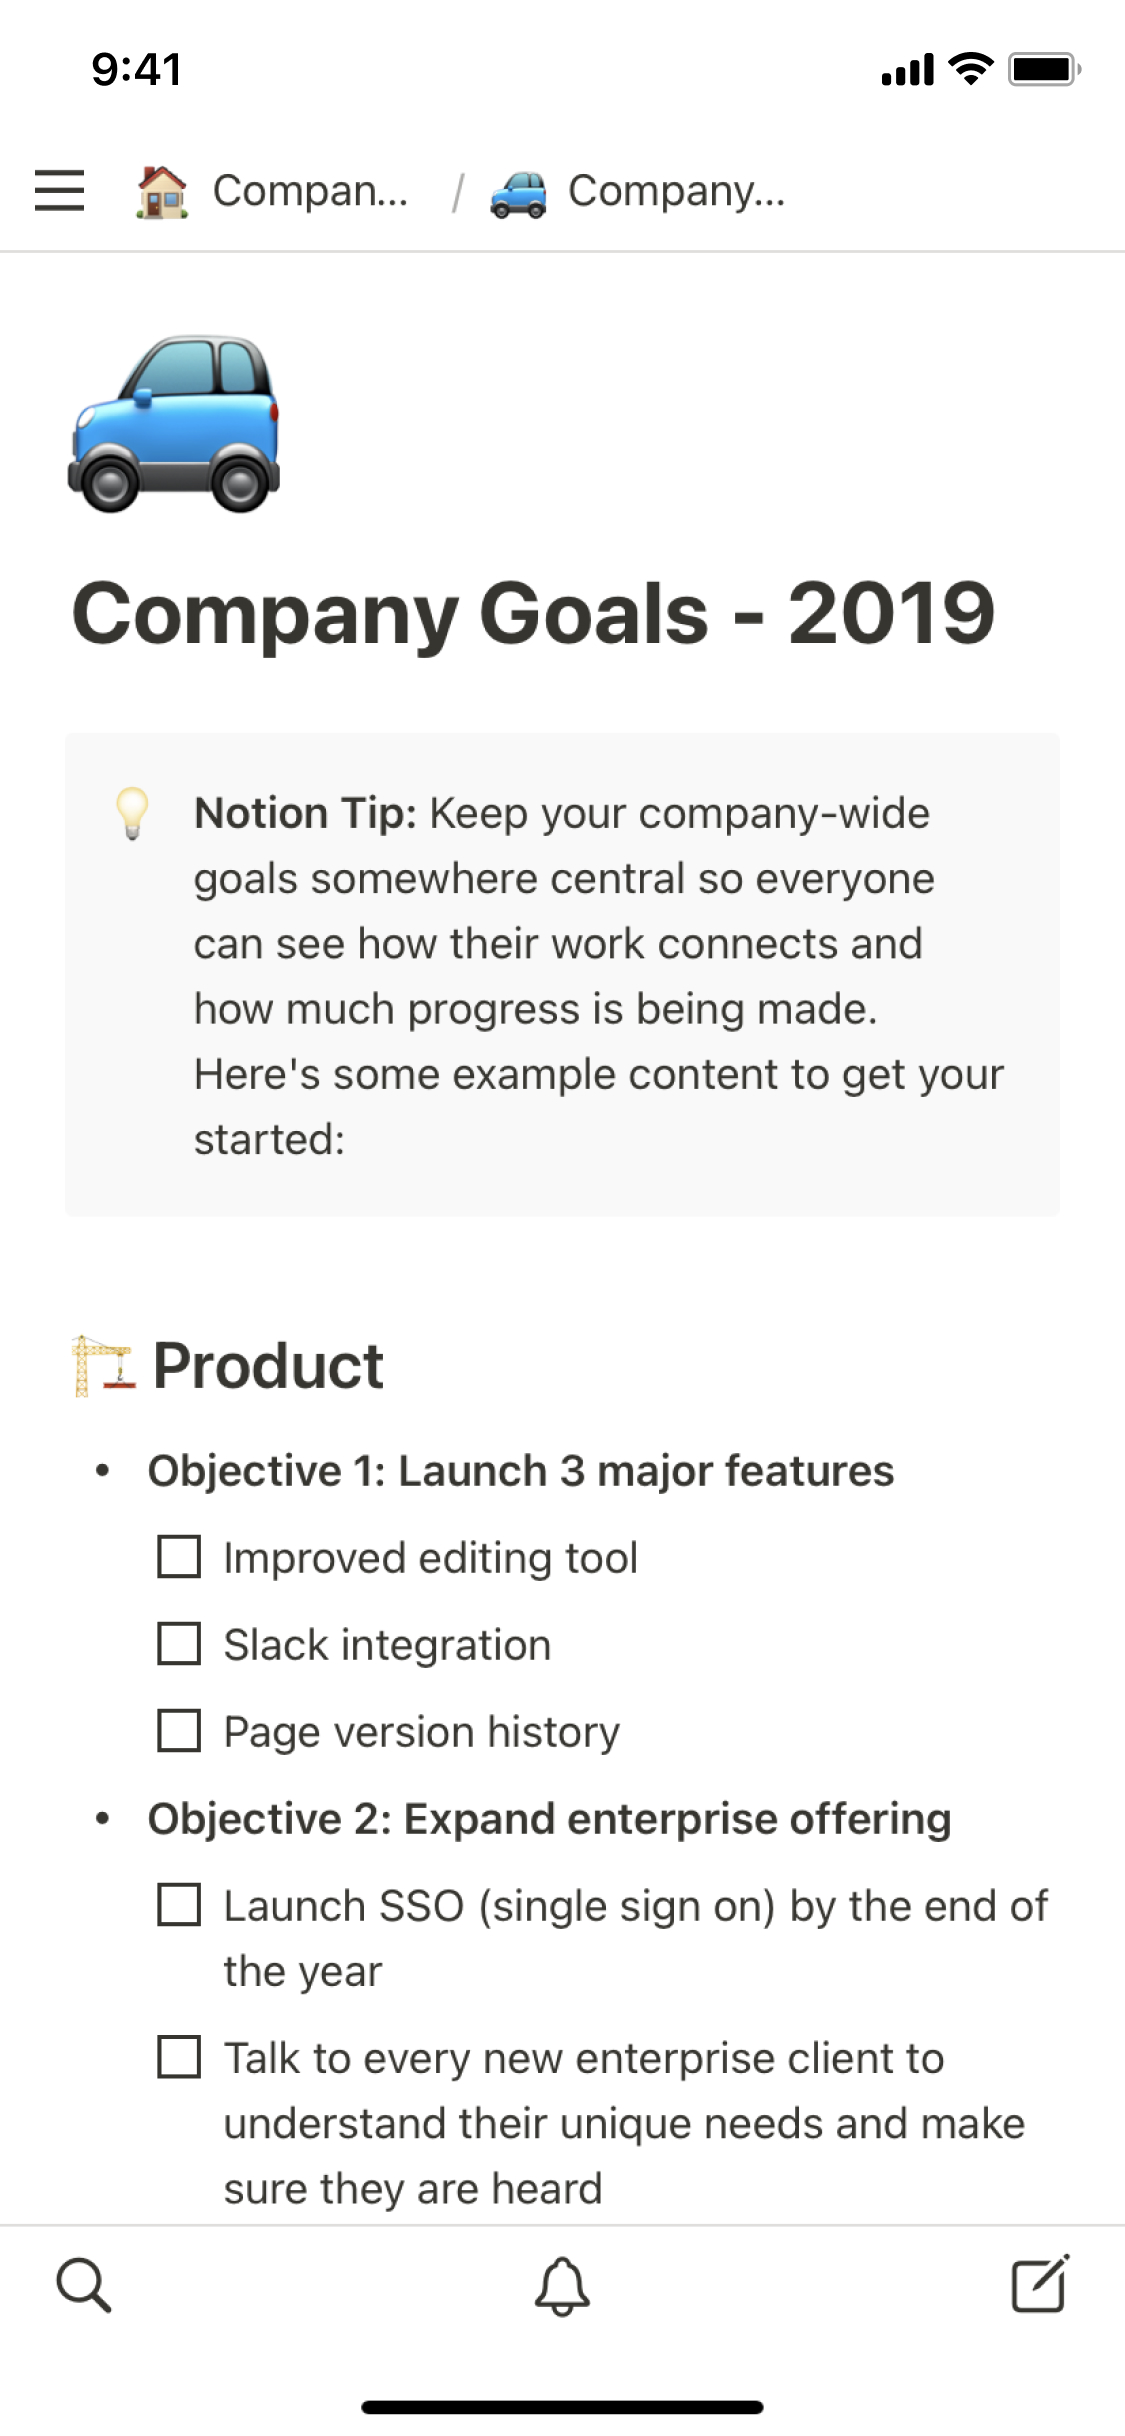Check the Improved editing tool checkbox
This screenshot has height=2436, width=1125.
coord(179,1557)
